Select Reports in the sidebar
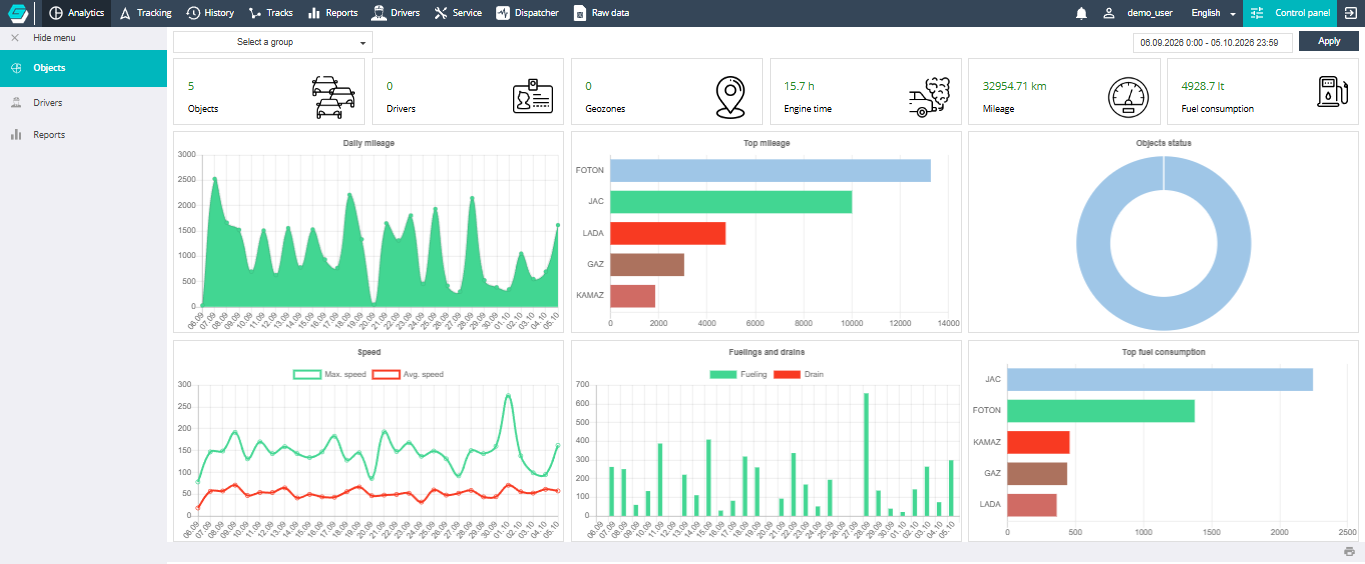Image resolution: width=1365 pixels, height=564 pixels. pyautogui.click(x=83, y=135)
